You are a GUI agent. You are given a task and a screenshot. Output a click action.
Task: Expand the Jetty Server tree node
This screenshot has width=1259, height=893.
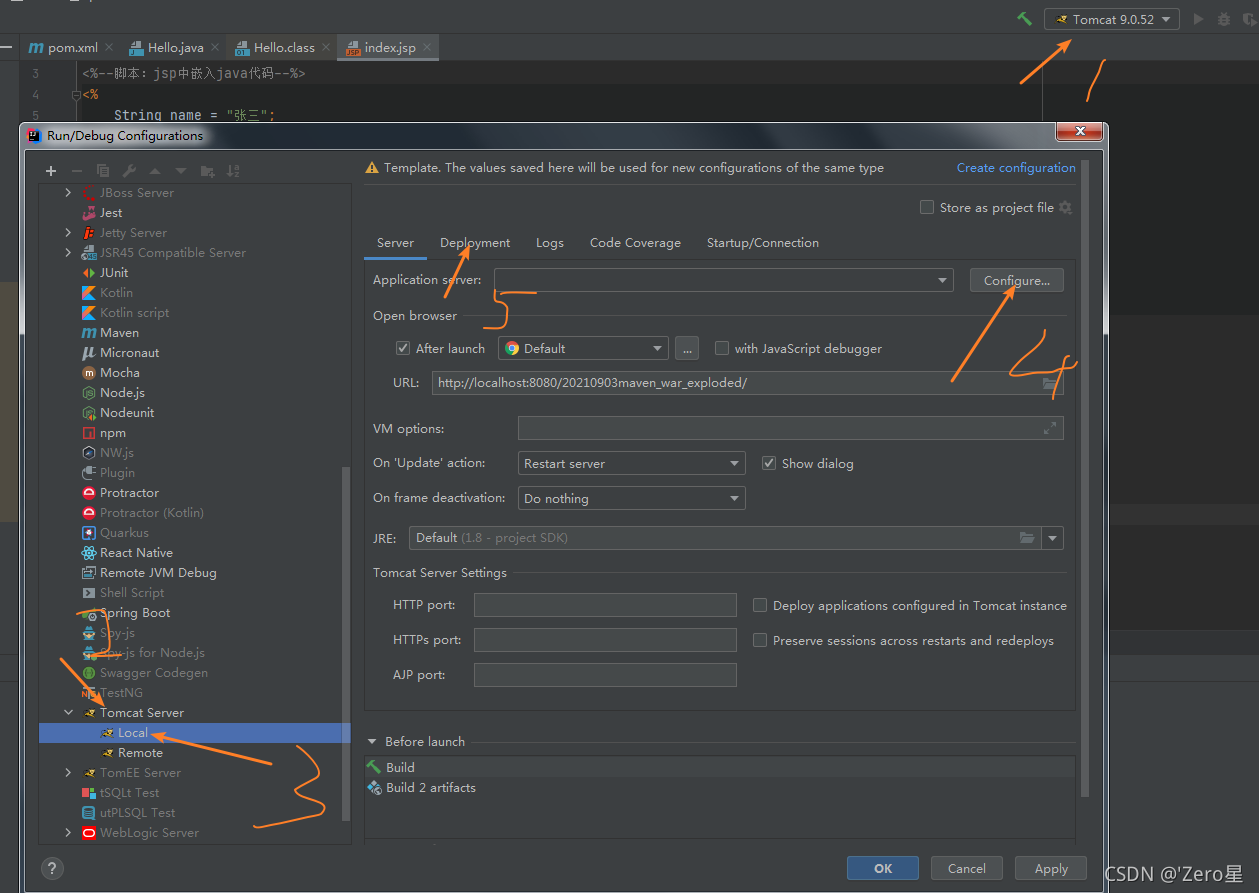tap(68, 232)
